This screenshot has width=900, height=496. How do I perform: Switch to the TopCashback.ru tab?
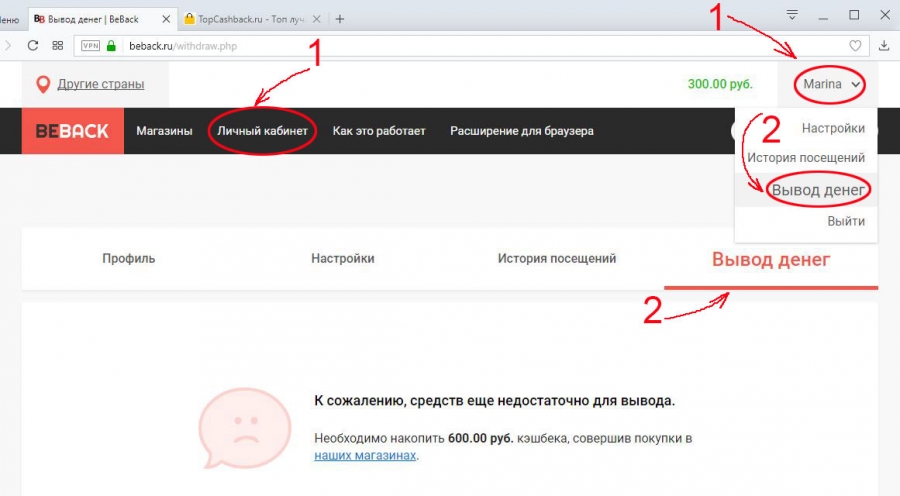point(251,19)
